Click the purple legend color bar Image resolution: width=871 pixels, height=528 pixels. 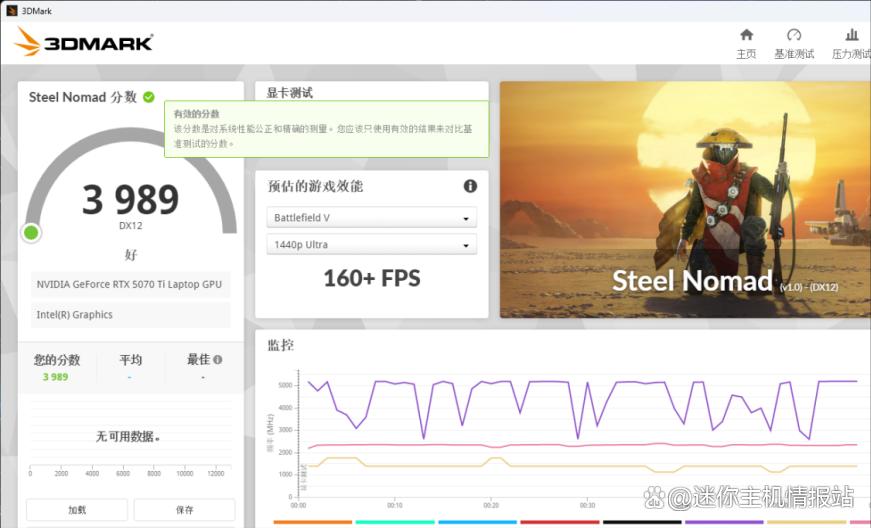click(x=724, y=522)
